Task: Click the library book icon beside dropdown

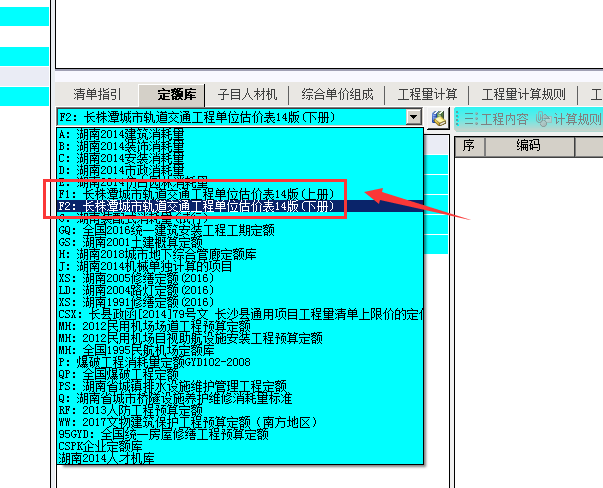Action: point(438,118)
